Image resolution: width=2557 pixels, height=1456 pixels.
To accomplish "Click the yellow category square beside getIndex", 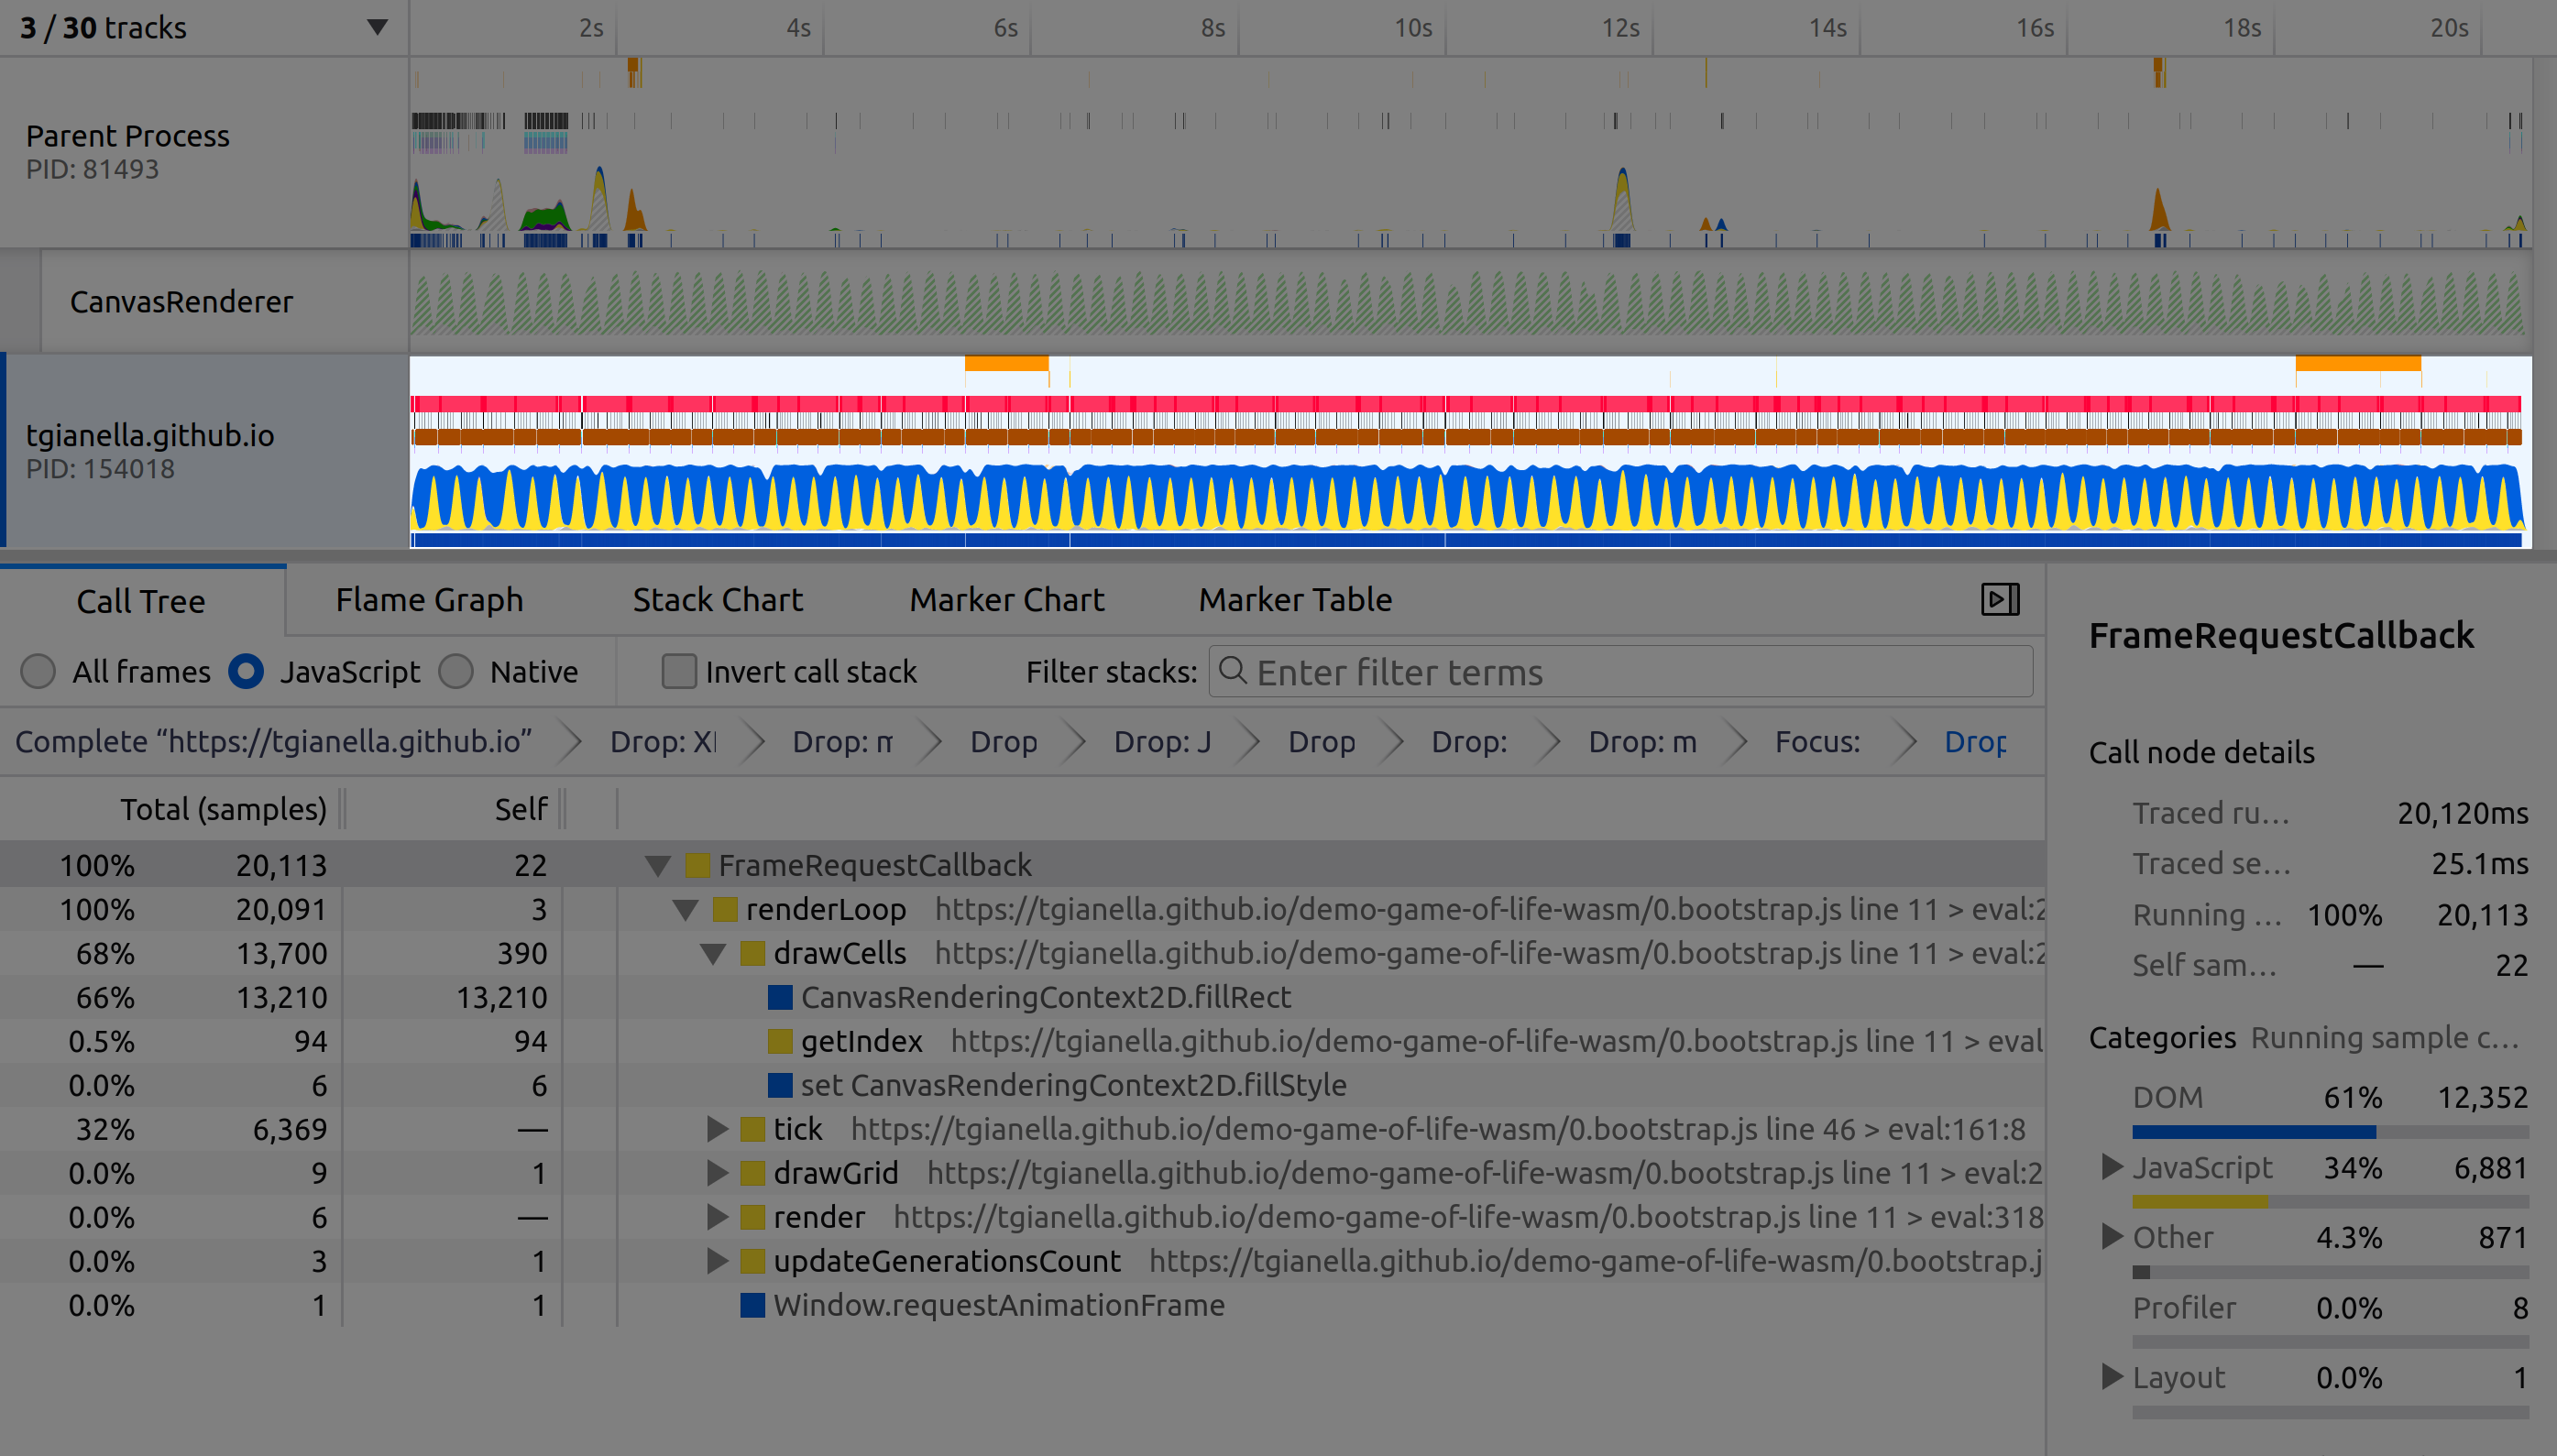I will click(x=780, y=1041).
